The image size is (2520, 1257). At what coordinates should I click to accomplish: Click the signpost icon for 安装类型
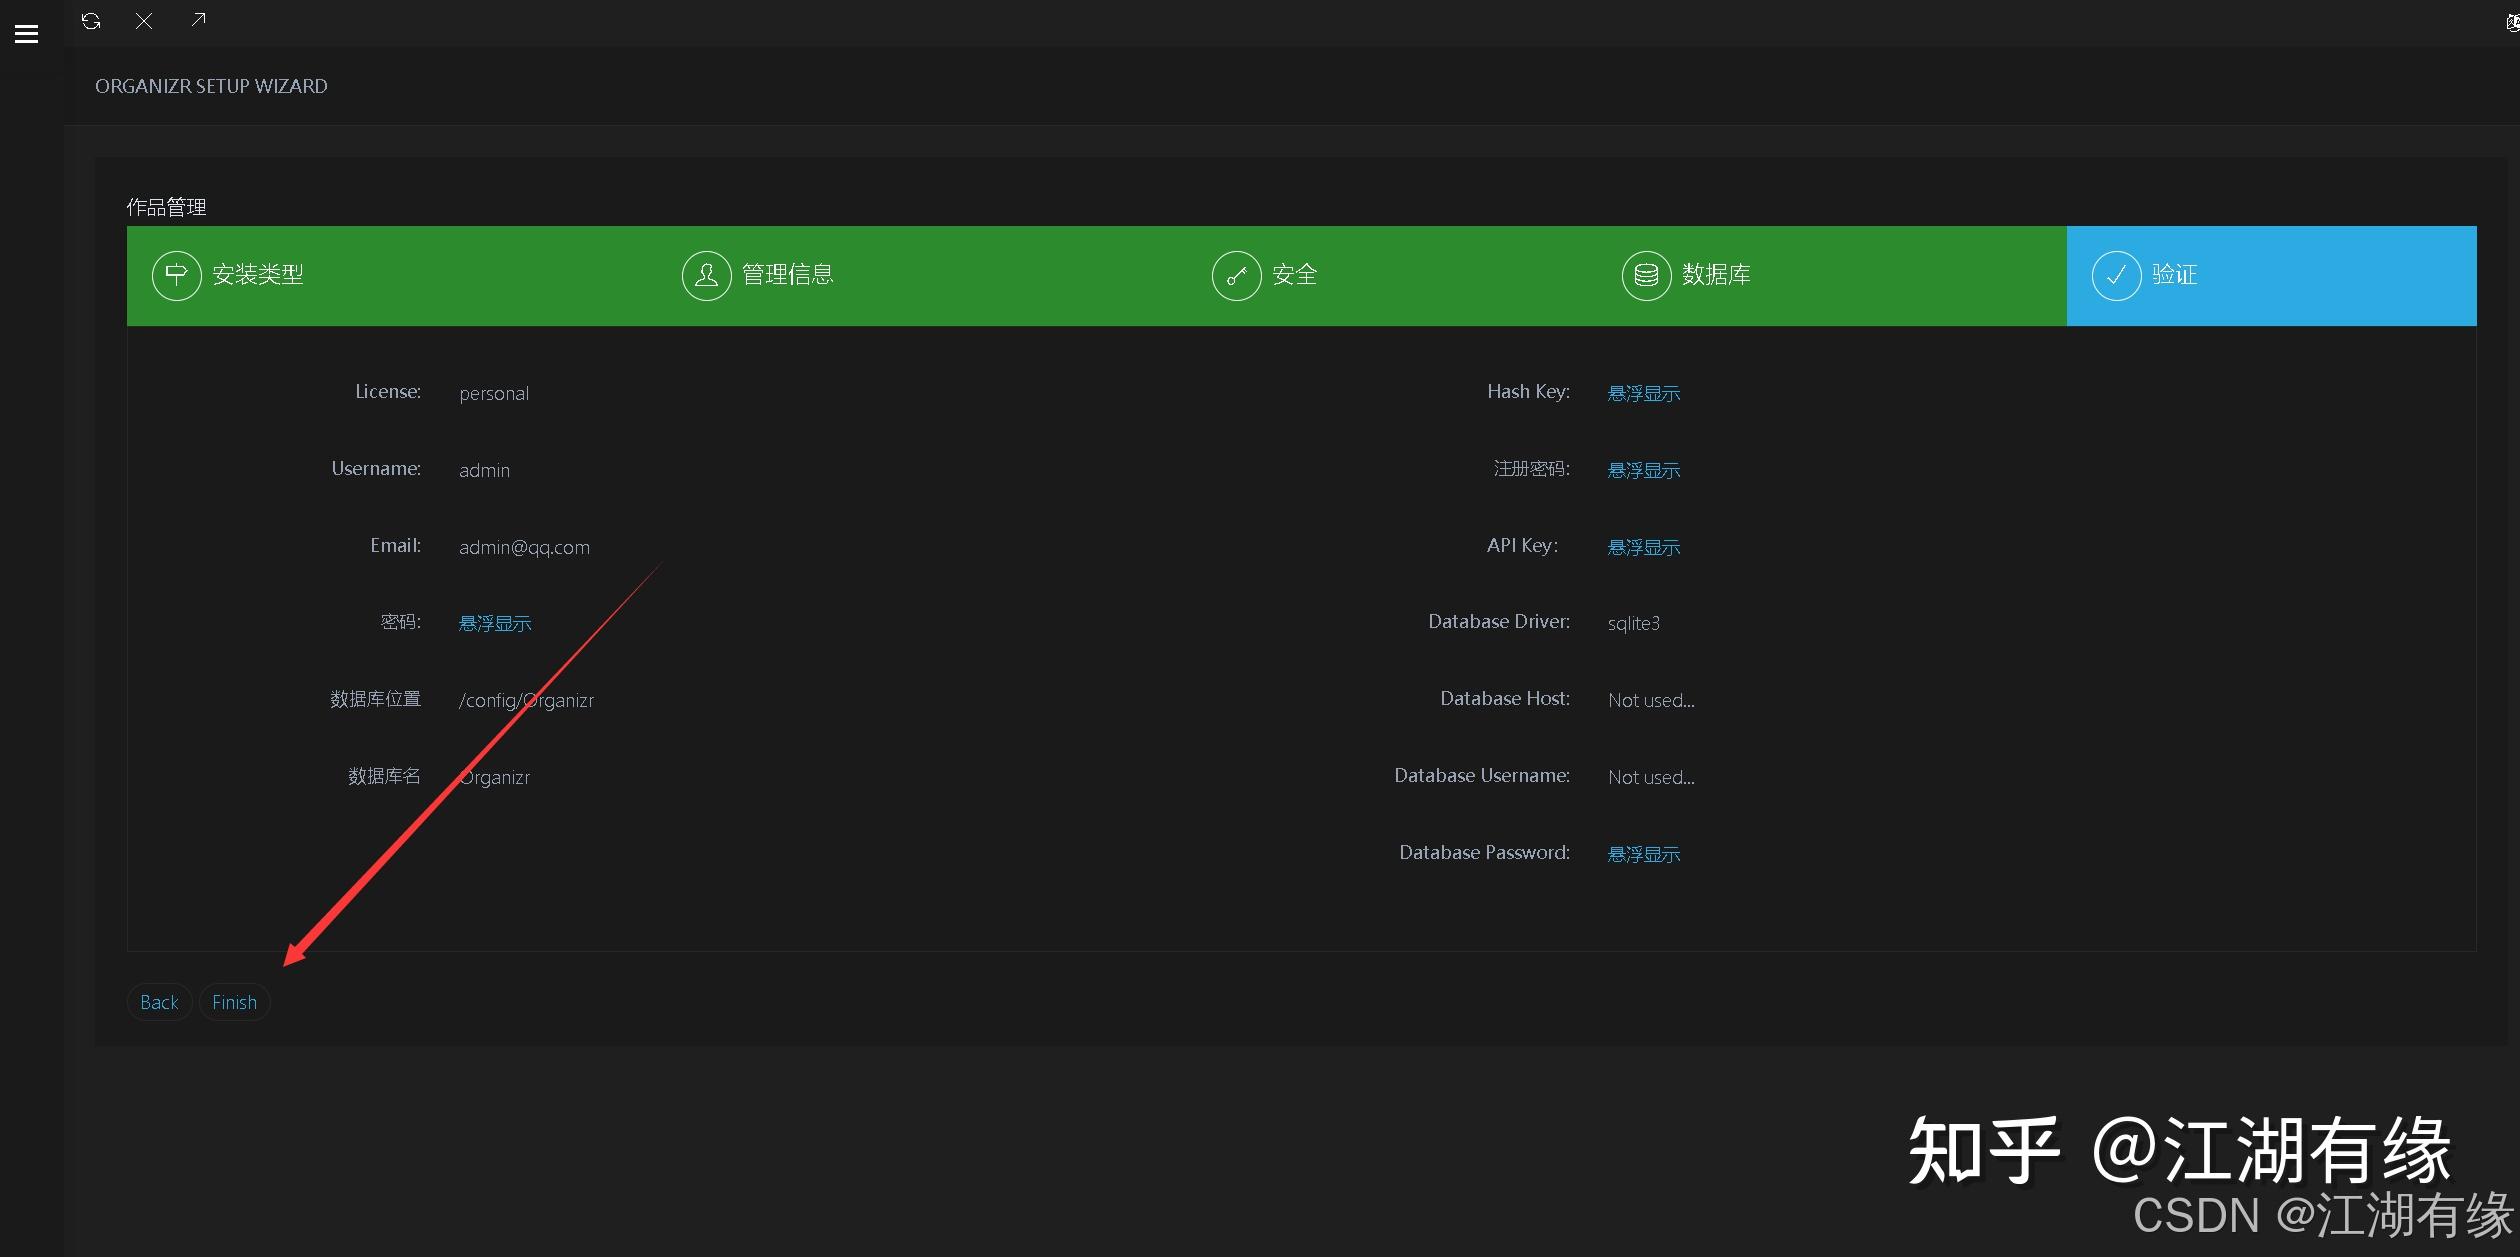point(176,275)
